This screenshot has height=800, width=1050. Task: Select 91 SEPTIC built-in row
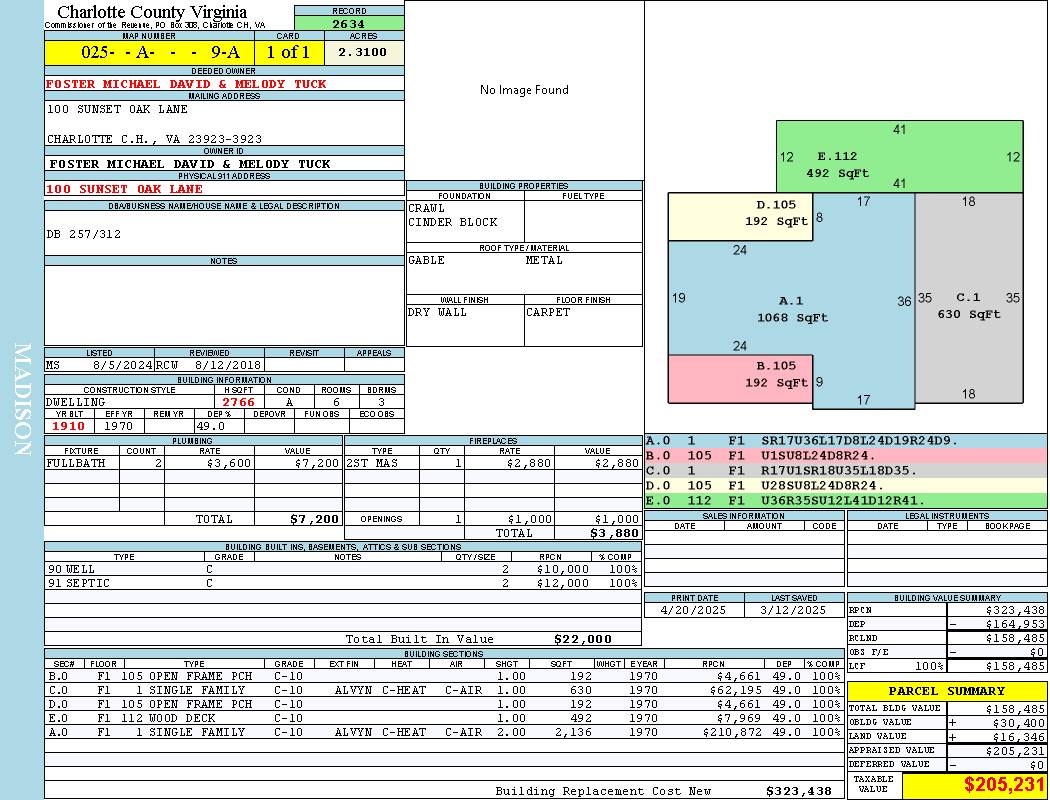coord(343,584)
